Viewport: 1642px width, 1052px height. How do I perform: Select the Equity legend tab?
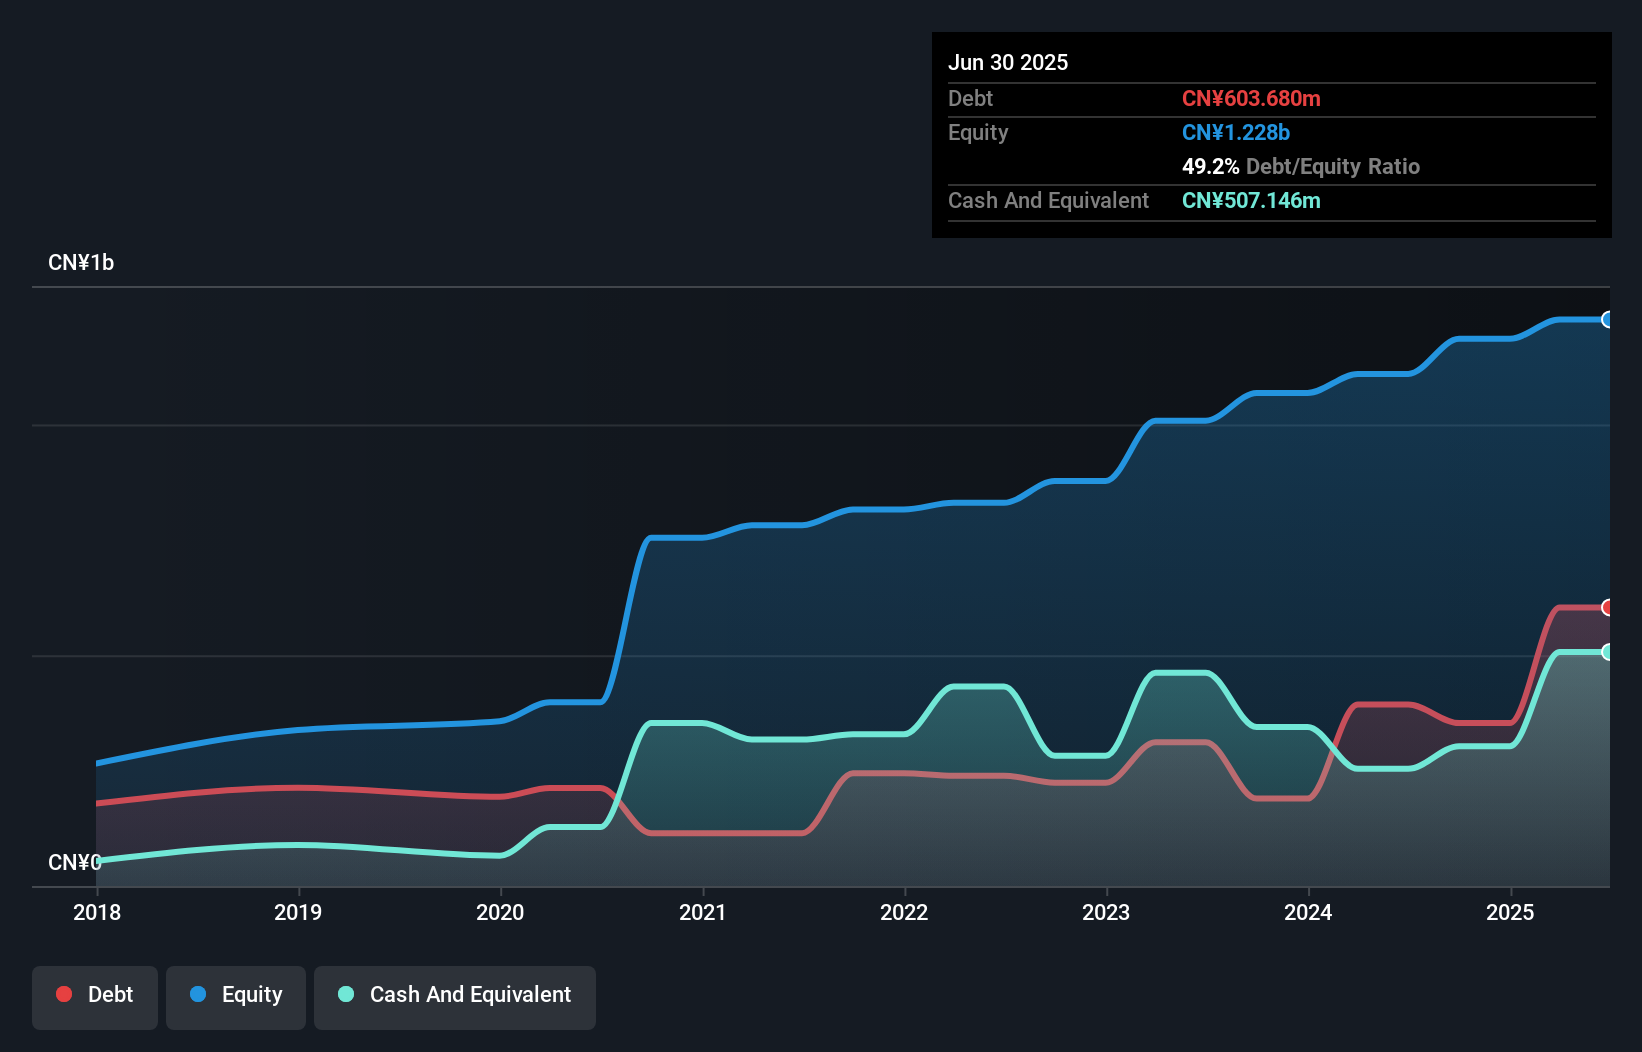(x=235, y=995)
